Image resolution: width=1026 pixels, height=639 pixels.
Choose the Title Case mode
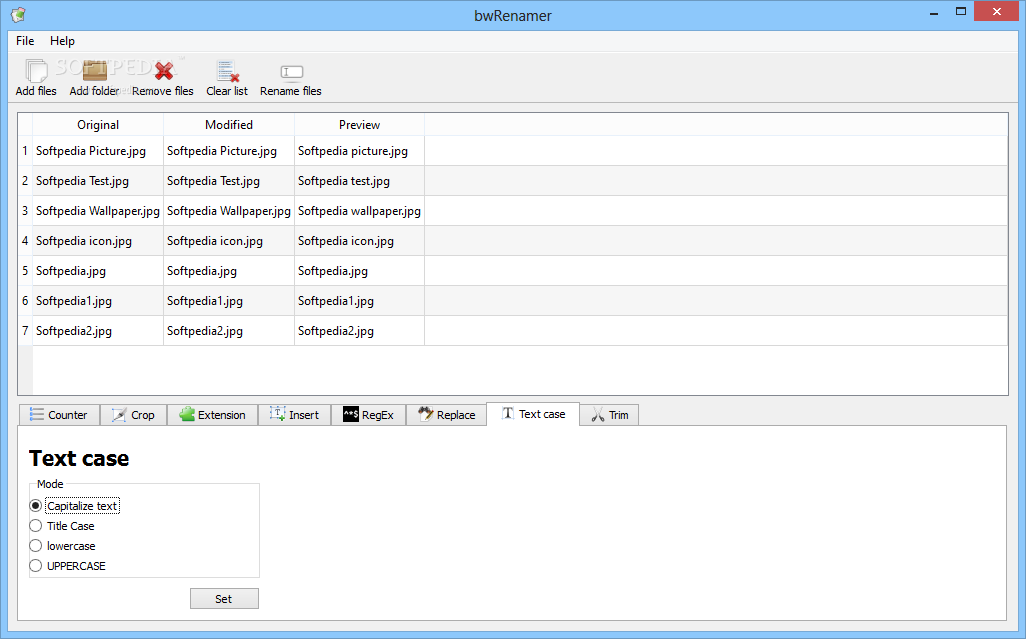tap(62, 526)
